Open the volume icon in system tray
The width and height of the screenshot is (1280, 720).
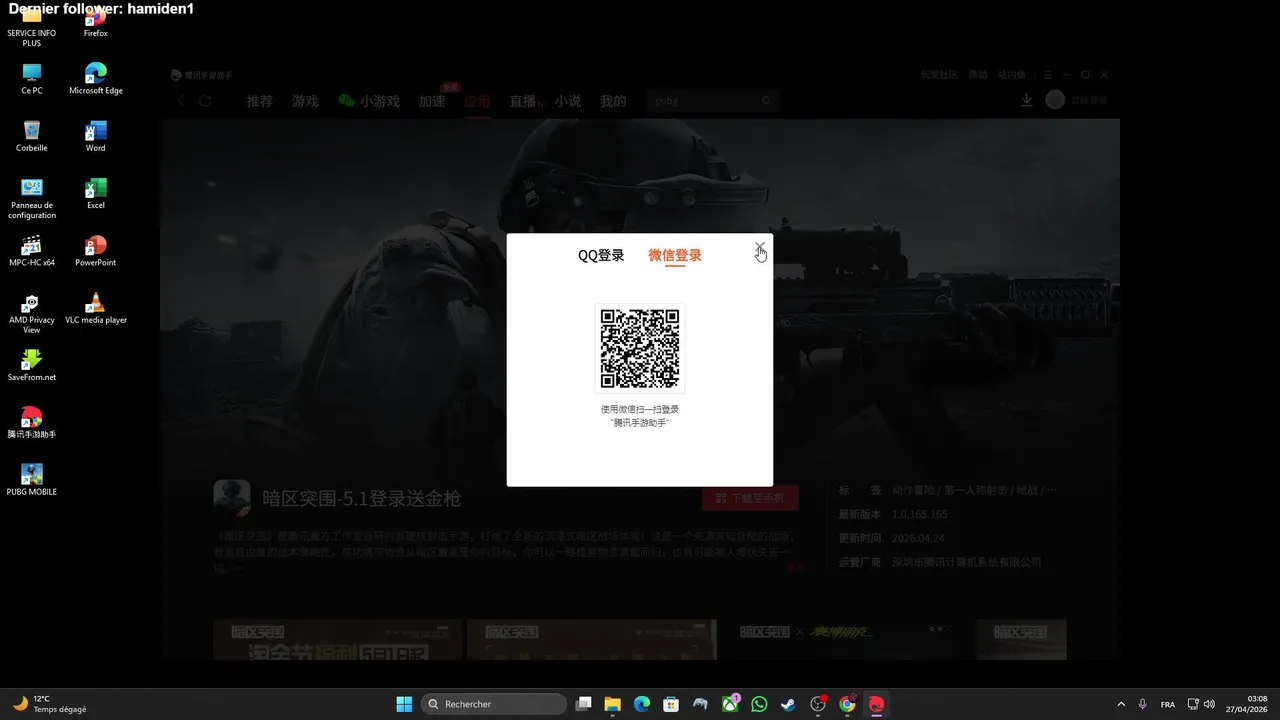tap(1210, 704)
